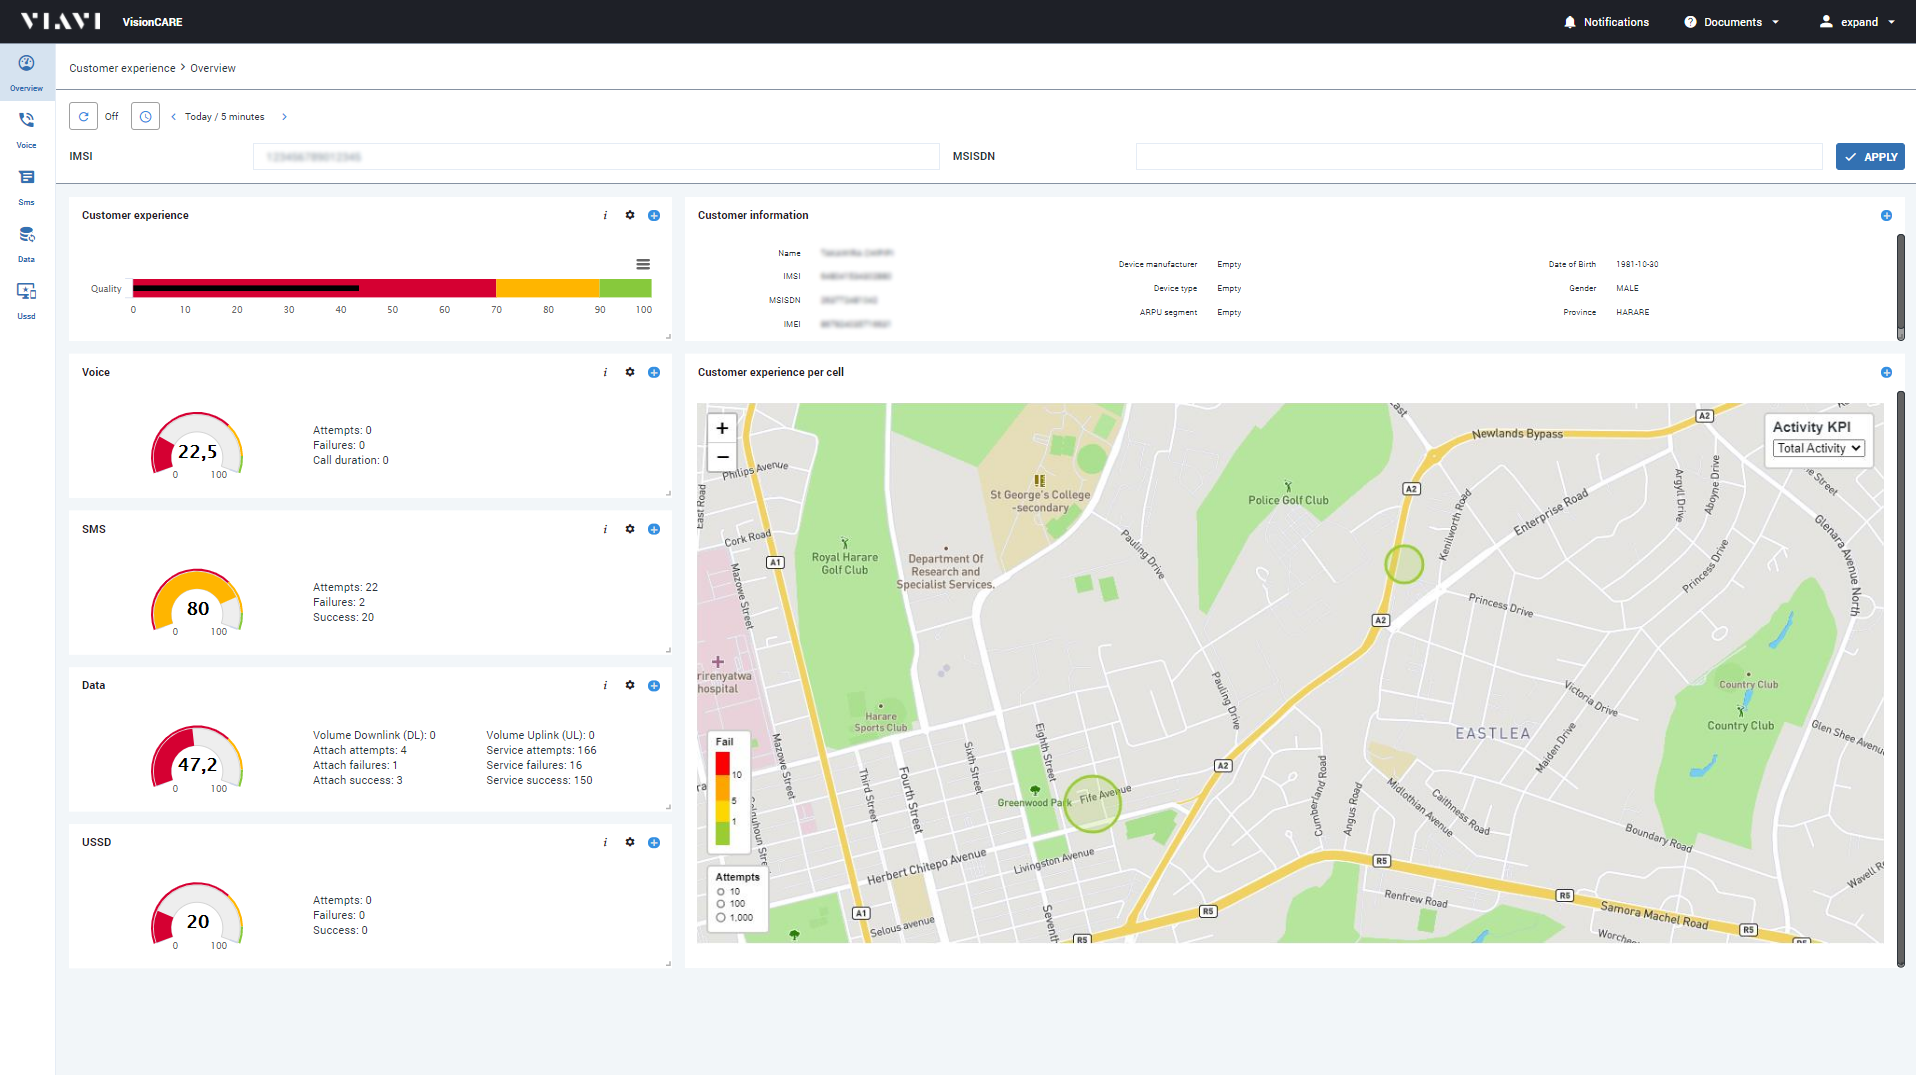This screenshot has height=1075, width=1916.
Task: Expand the Documents menu
Action: click(x=1732, y=22)
